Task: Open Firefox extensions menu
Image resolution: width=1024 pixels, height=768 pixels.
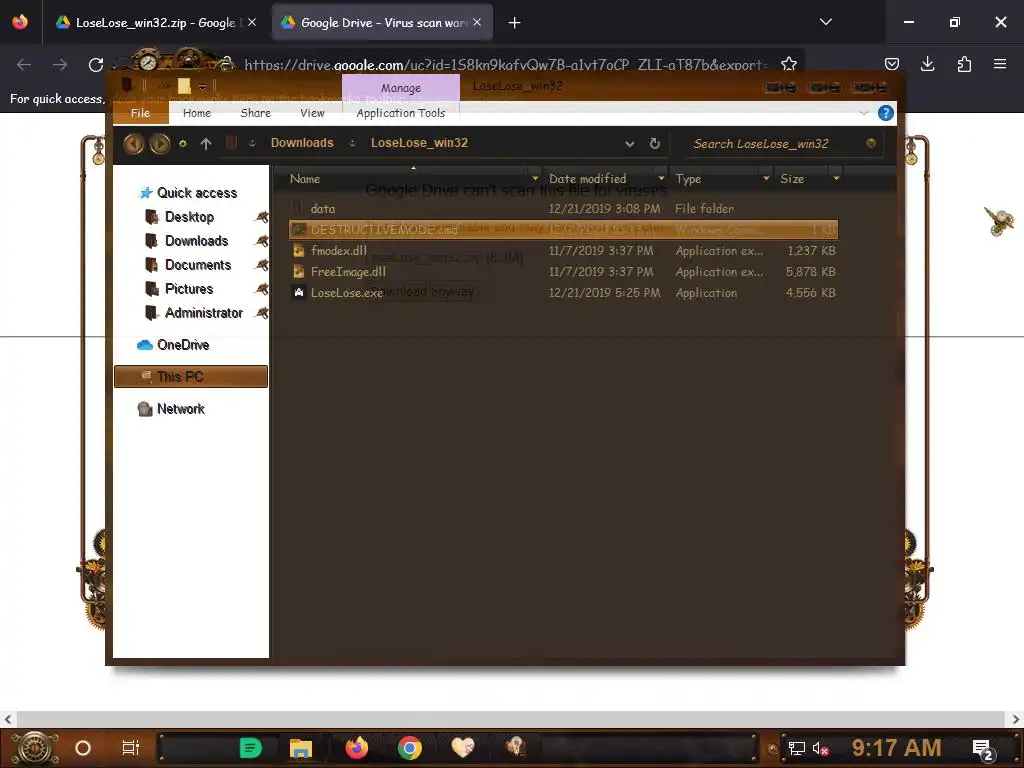Action: point(964,64)
